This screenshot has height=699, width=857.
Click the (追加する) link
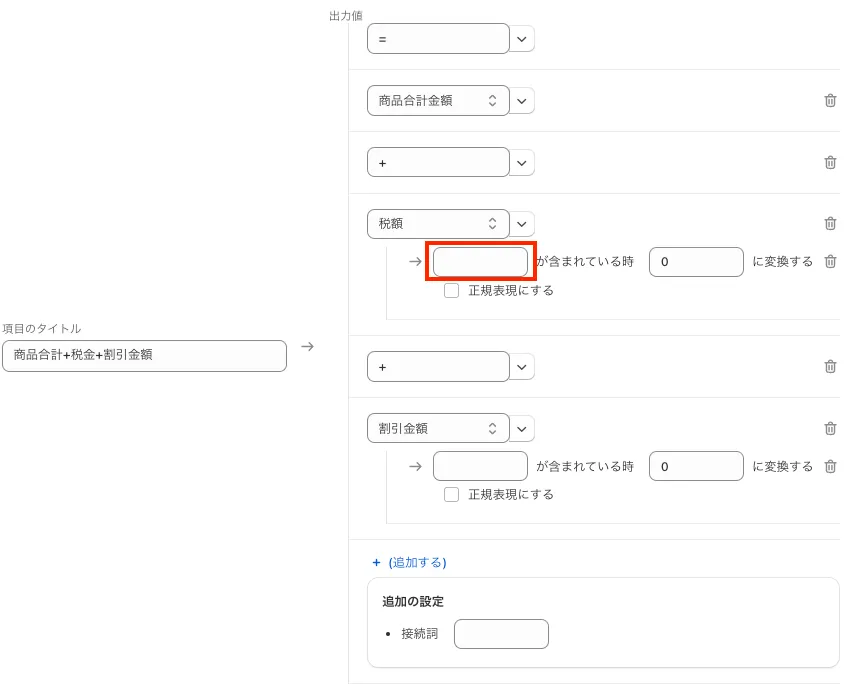(x=417, y=563)
